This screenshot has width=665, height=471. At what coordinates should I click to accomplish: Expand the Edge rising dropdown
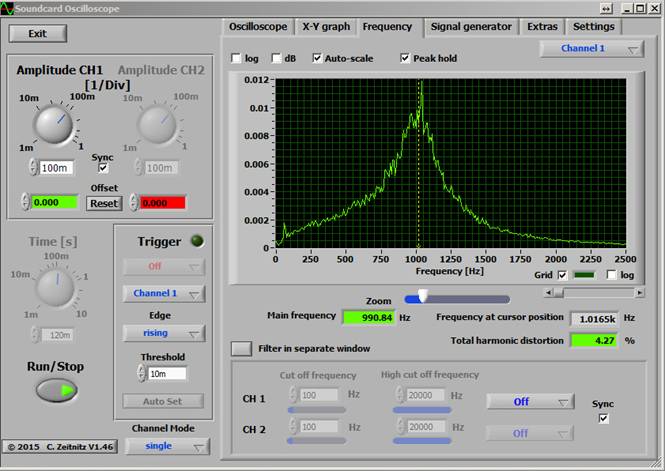163,333
